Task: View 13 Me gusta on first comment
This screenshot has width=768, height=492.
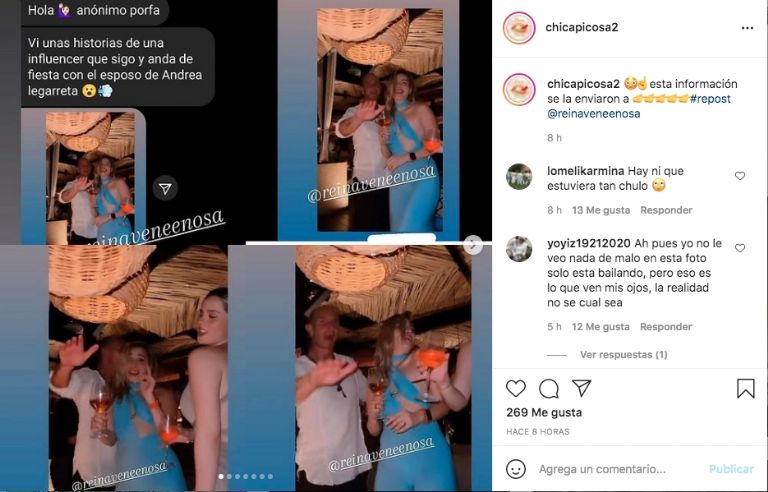Action: click(x=601, y=210)
